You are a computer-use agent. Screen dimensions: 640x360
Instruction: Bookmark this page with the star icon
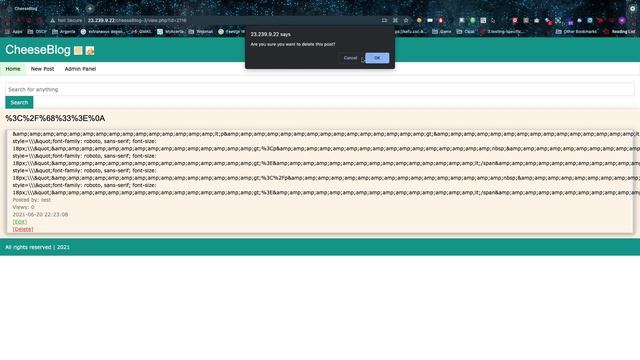click(406, 20)
